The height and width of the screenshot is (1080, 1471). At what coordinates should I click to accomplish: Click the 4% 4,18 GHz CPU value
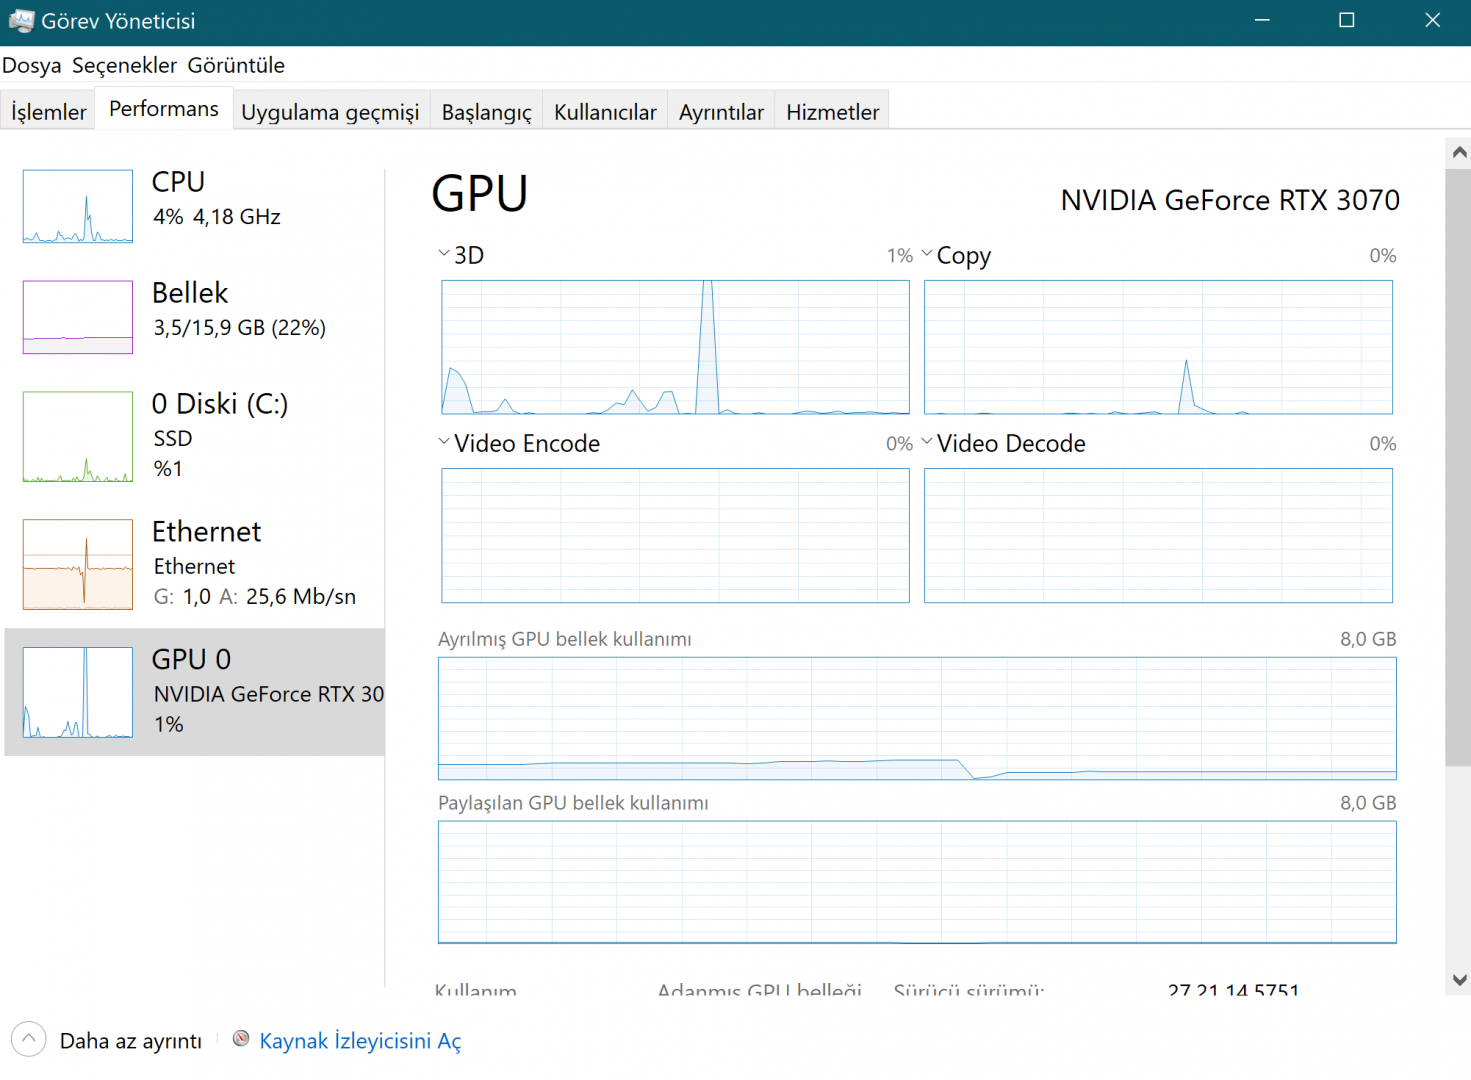(x=217, y=217)
